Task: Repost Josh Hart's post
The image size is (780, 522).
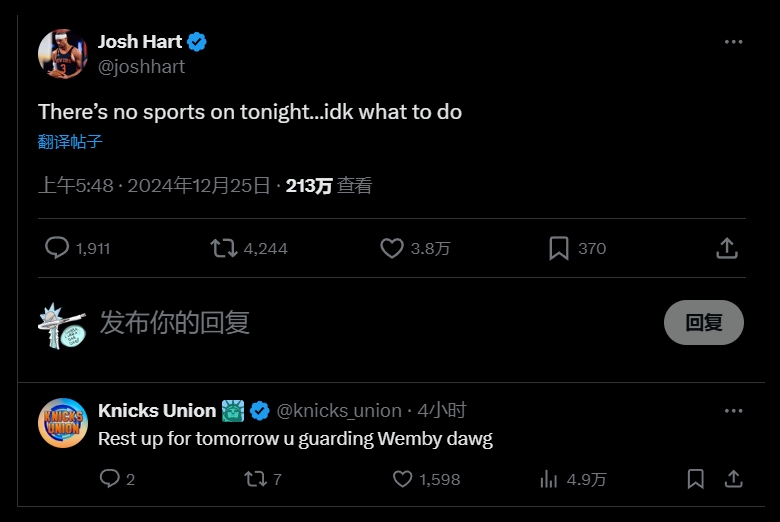Action: tap(224, 248)
